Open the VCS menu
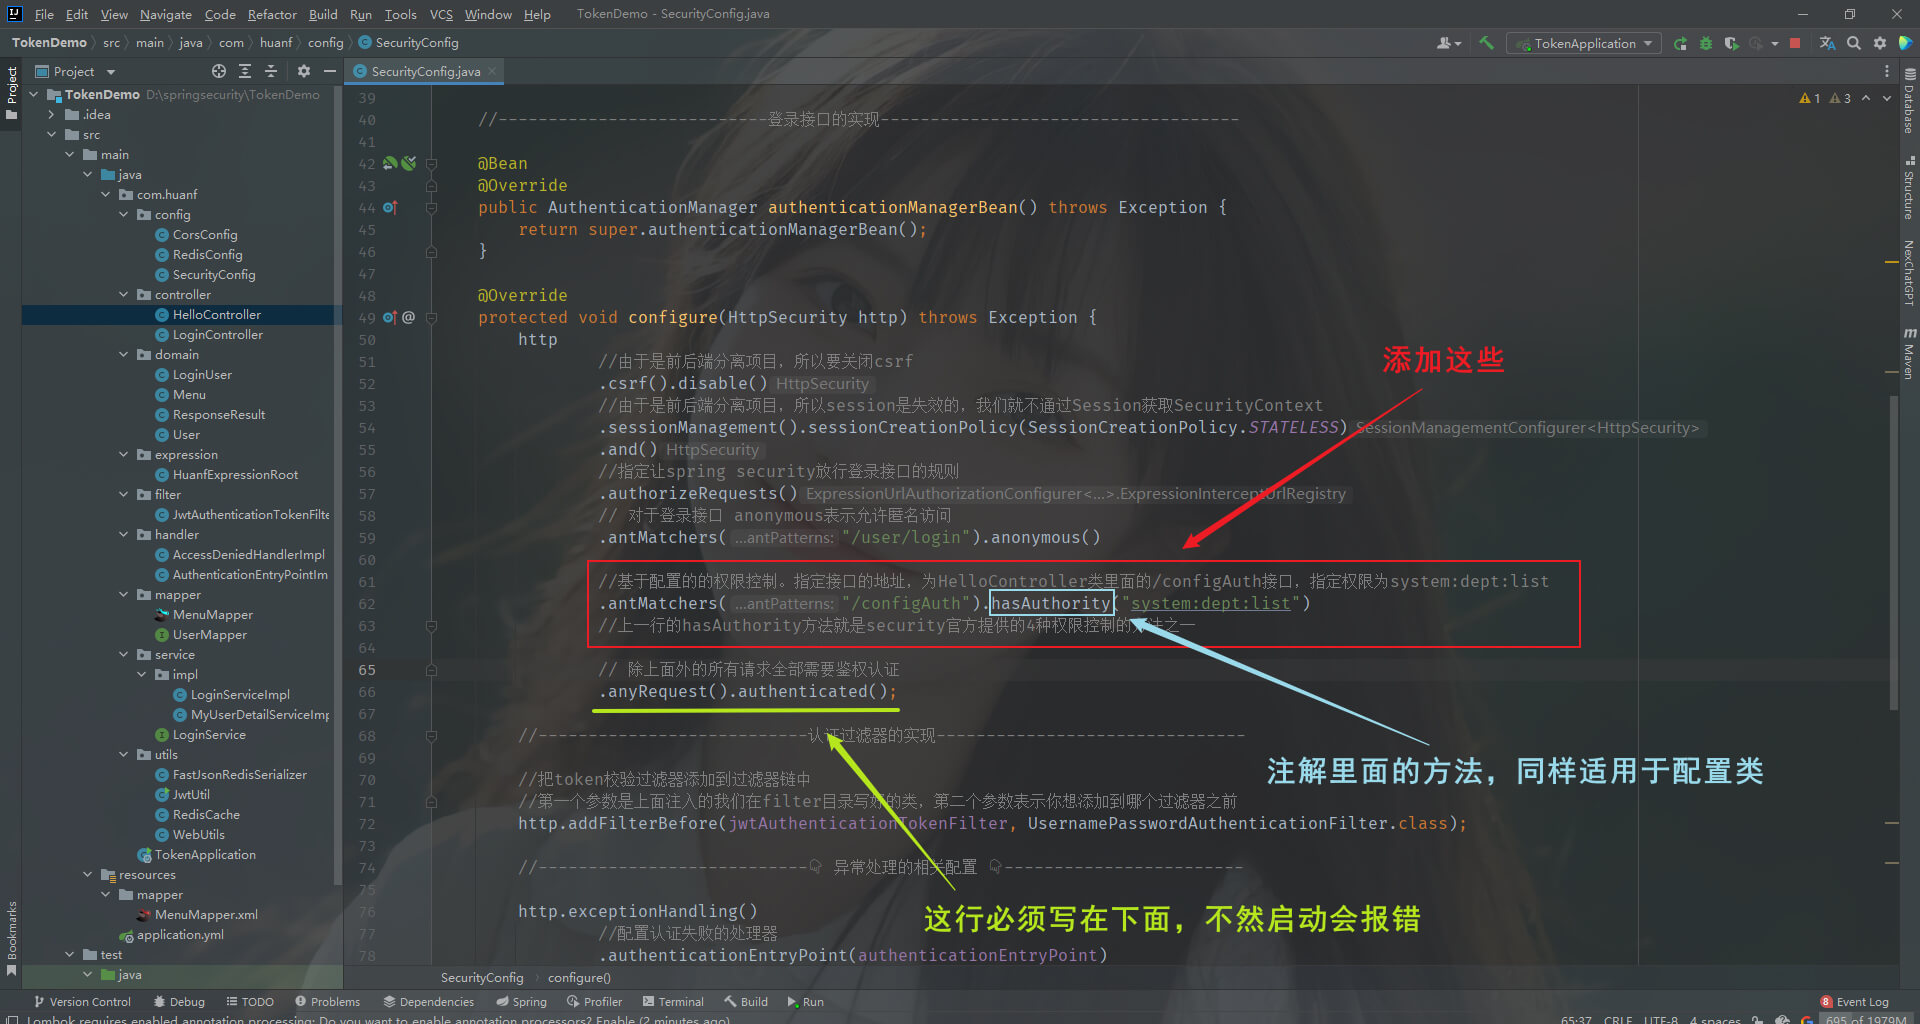Viewport: 1920px width, 1024px height. click(441, 14)
